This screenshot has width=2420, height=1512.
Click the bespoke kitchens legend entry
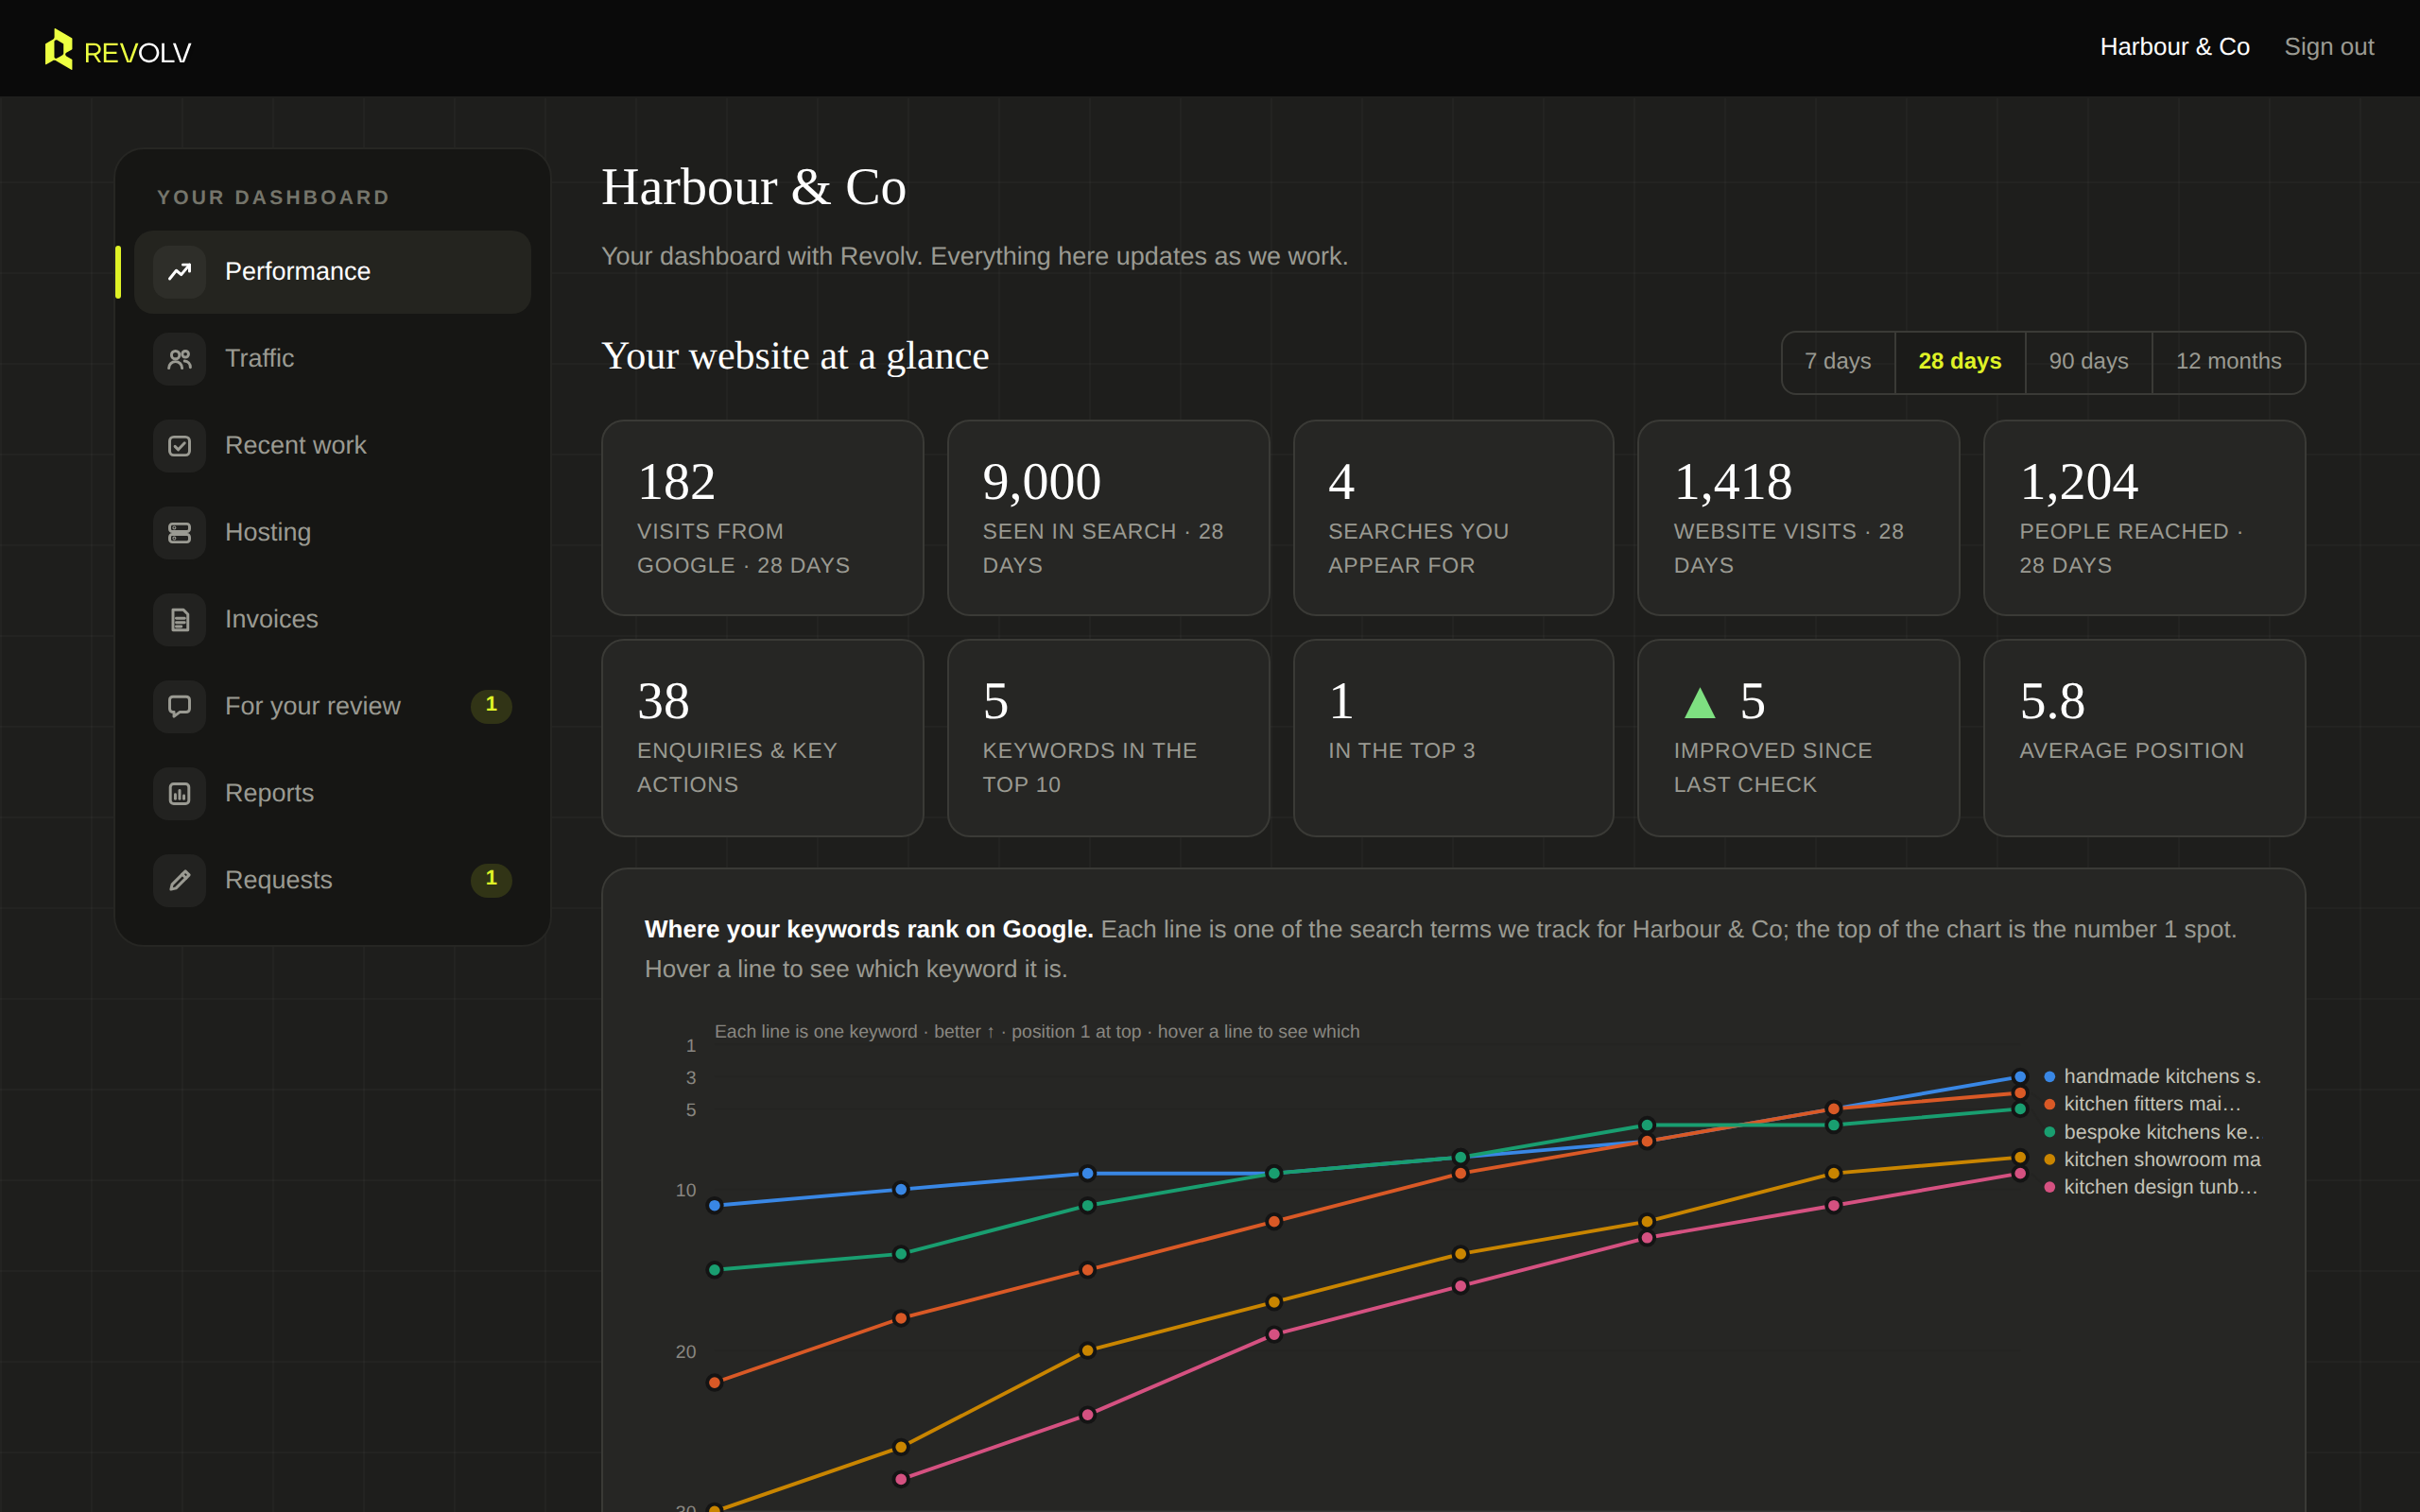pyautogui.click(x=2151, y=1132)
